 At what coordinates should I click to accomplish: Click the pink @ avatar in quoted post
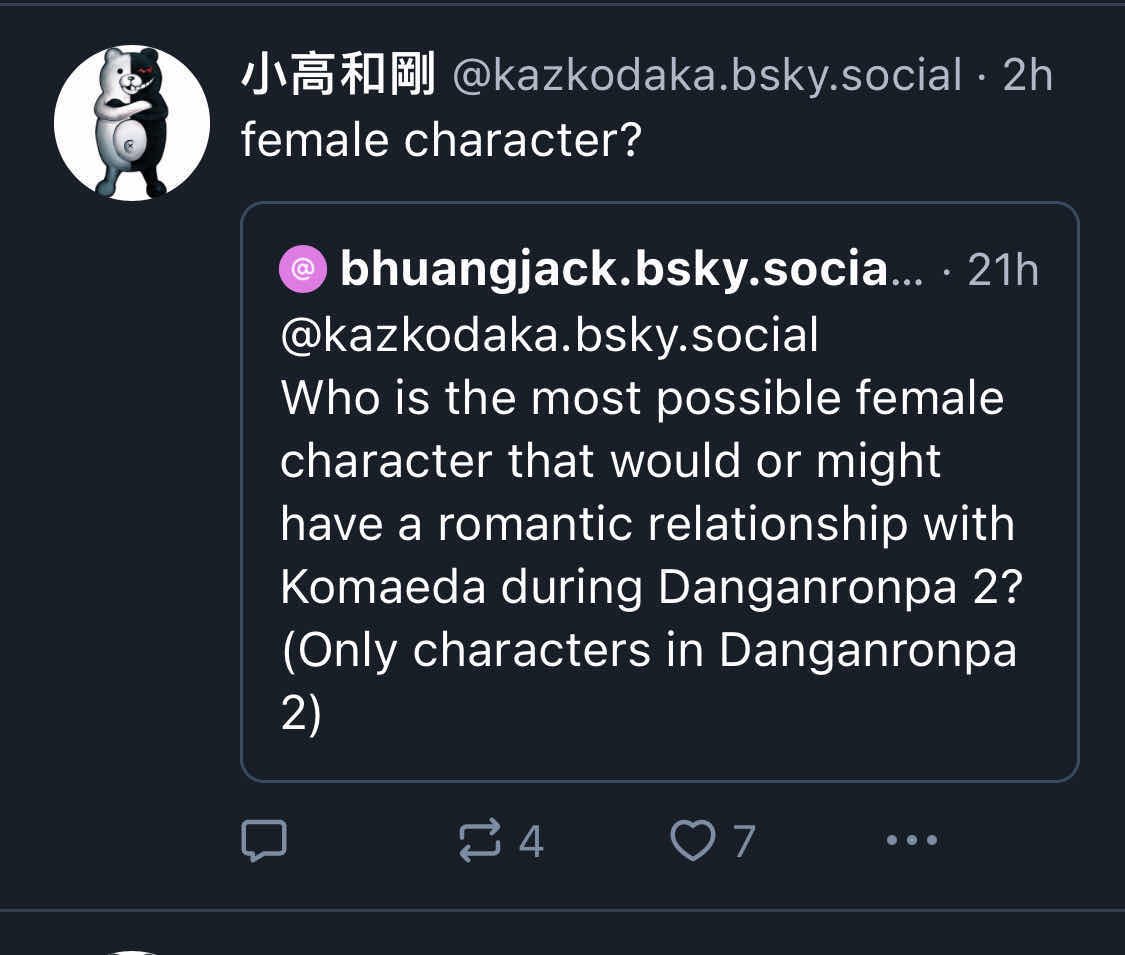click(304, 269)
